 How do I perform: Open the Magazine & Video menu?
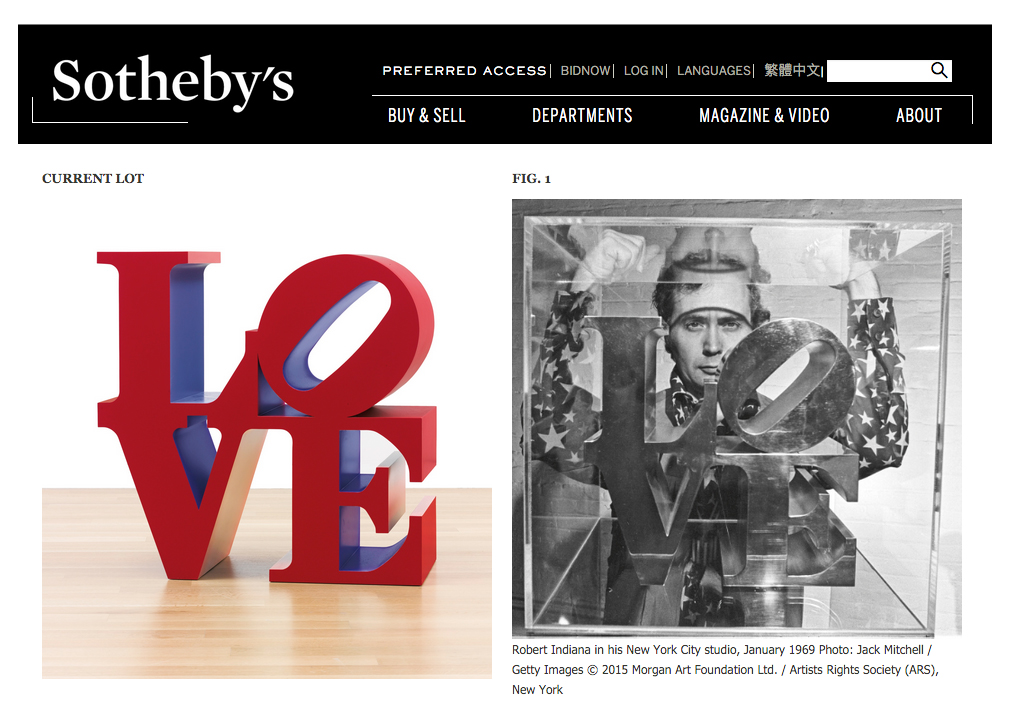tap(764, 115)
